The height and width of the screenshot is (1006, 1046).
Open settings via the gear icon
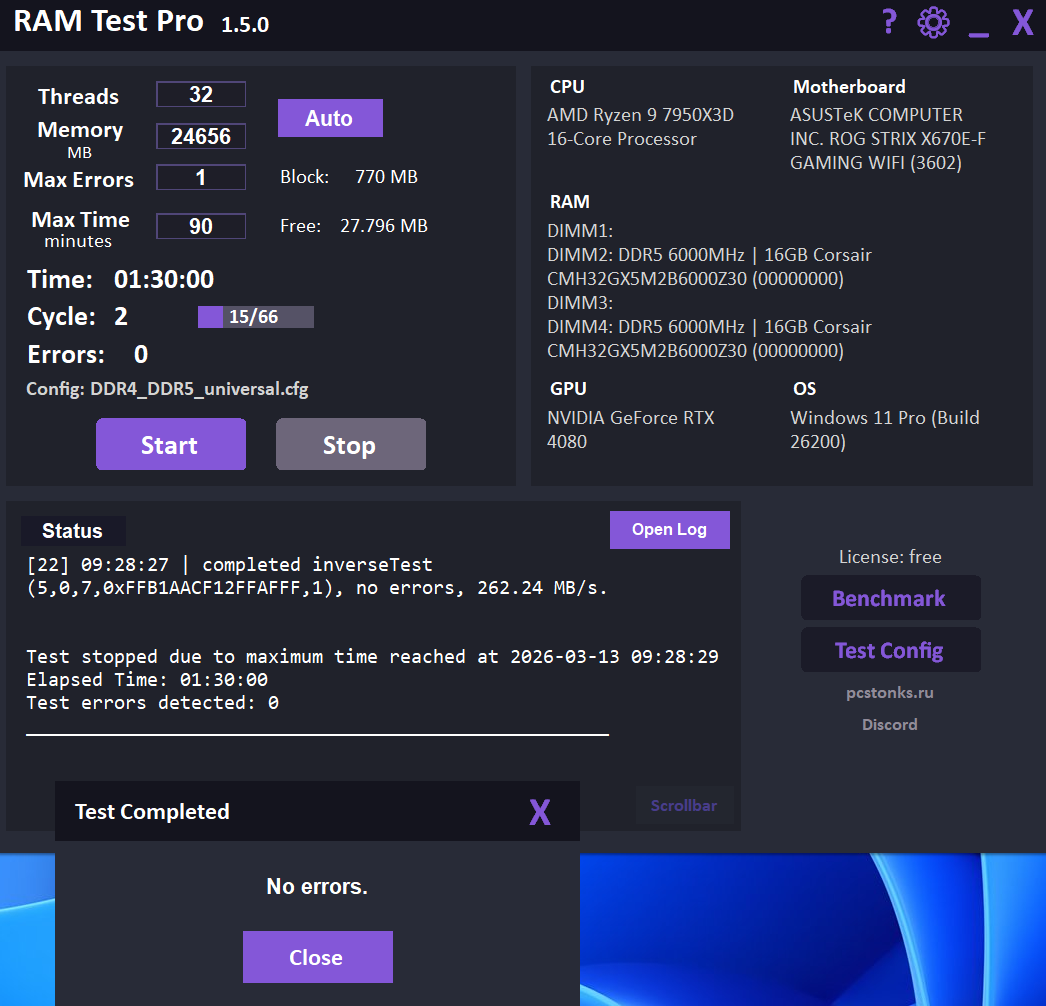point(933,23)
